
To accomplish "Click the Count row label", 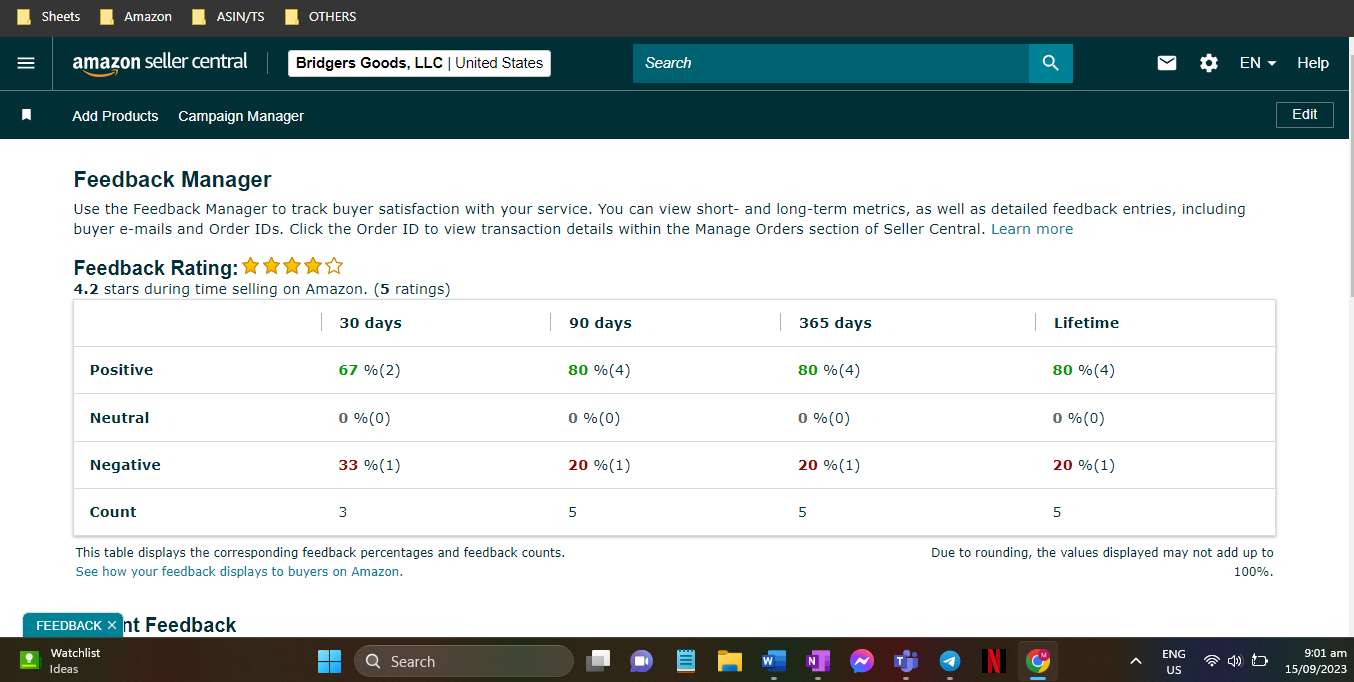I will coord(113,512).
